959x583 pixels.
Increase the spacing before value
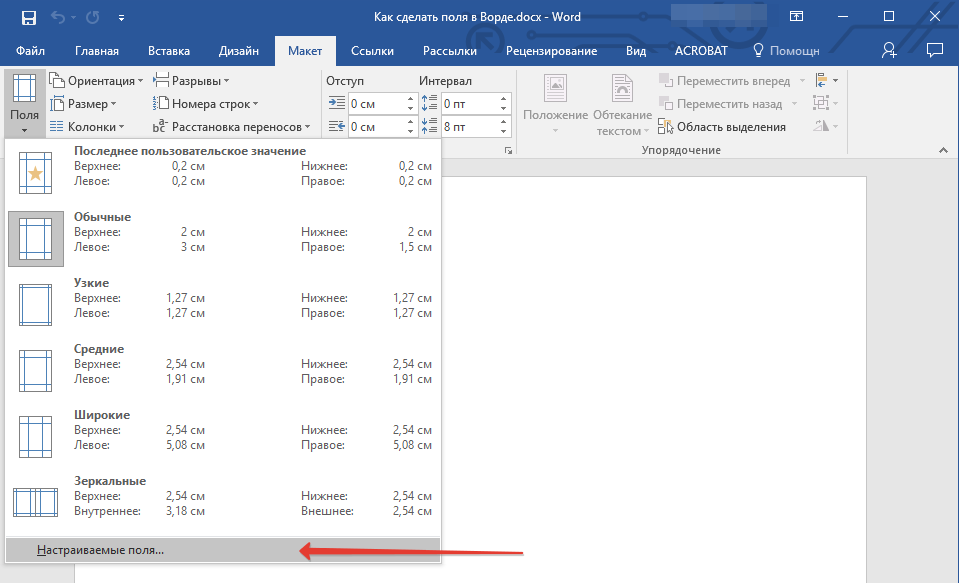[505, 98]
